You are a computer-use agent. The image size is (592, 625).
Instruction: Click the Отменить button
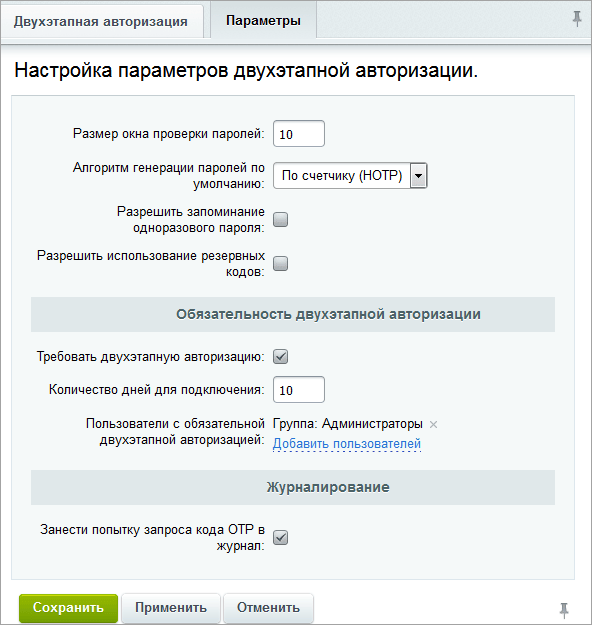pos(268,607)
